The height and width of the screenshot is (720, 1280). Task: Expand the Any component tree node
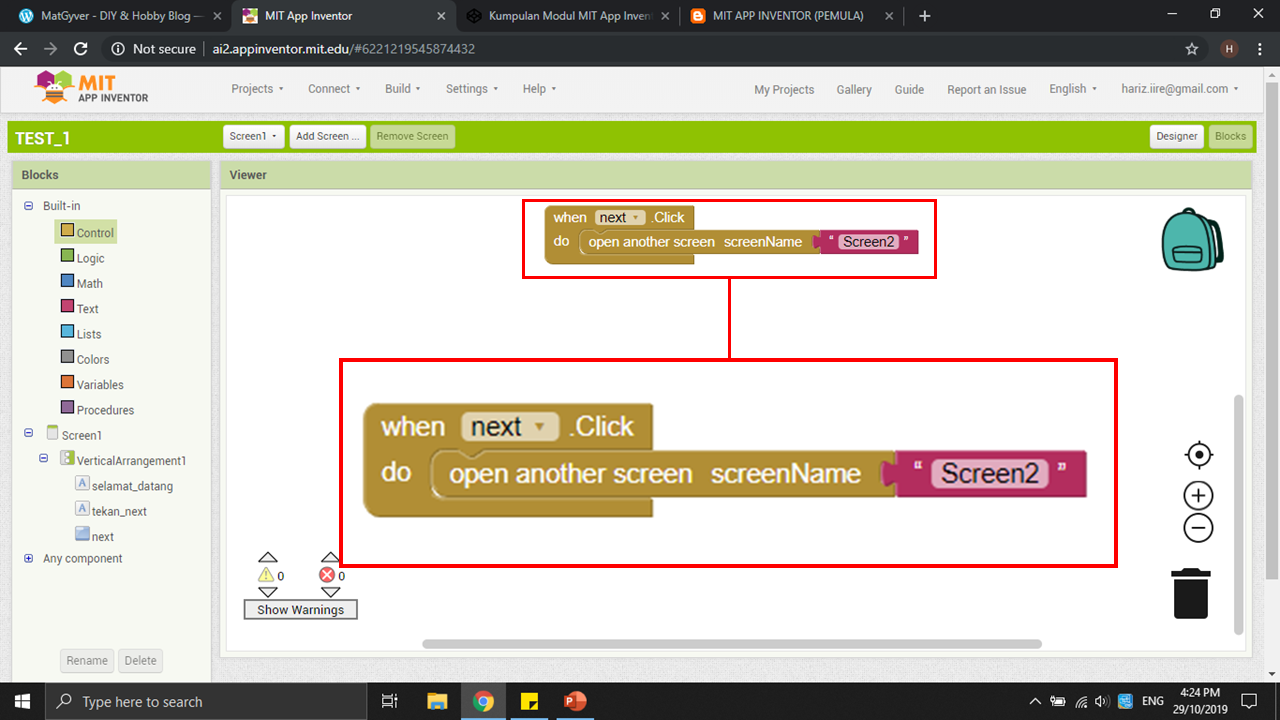coord(29,559)
